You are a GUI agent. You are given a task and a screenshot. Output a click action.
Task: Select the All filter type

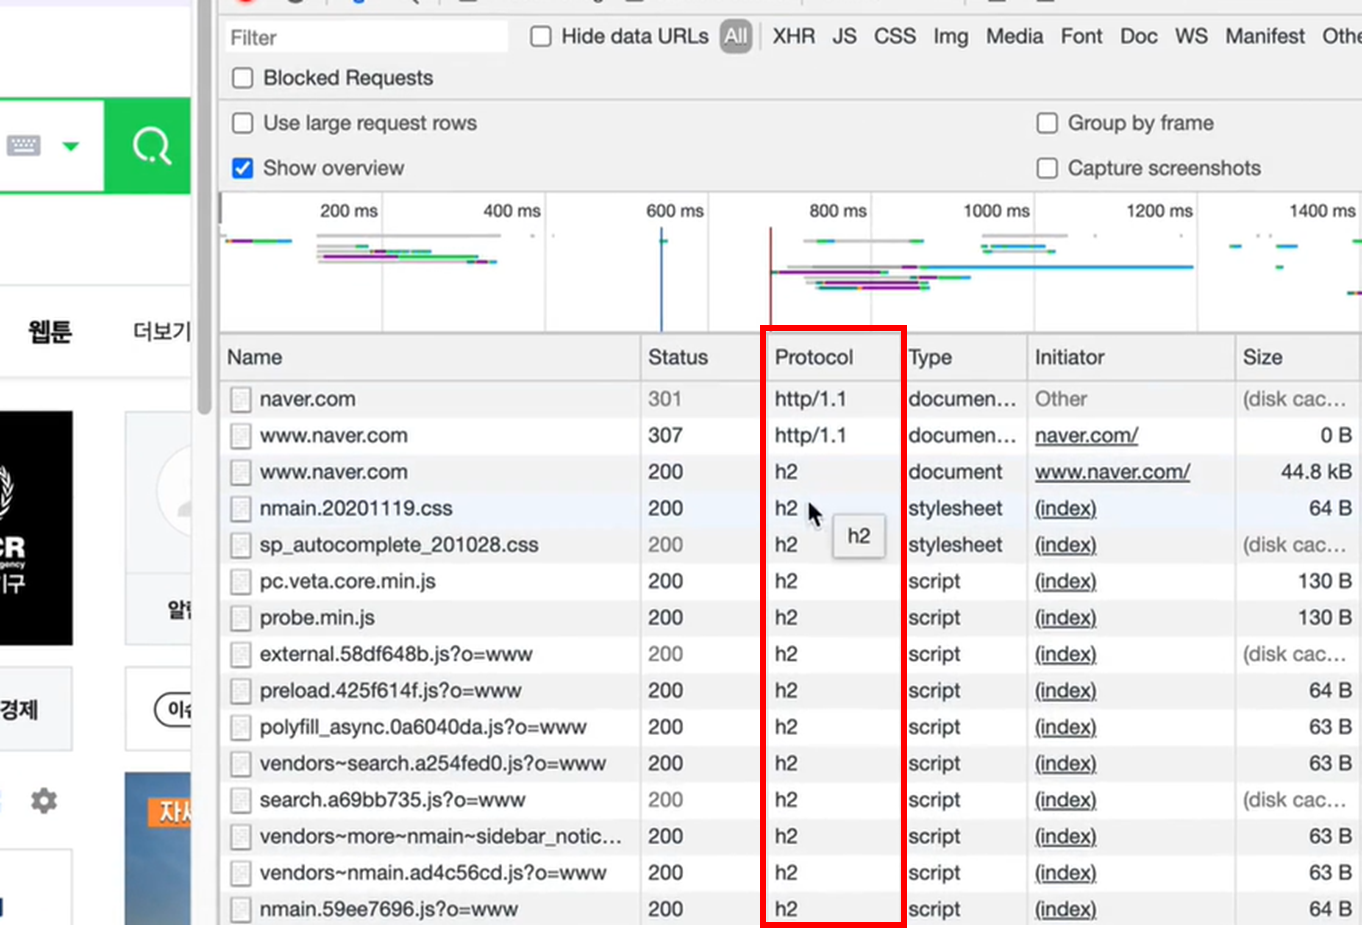(736, 37)
